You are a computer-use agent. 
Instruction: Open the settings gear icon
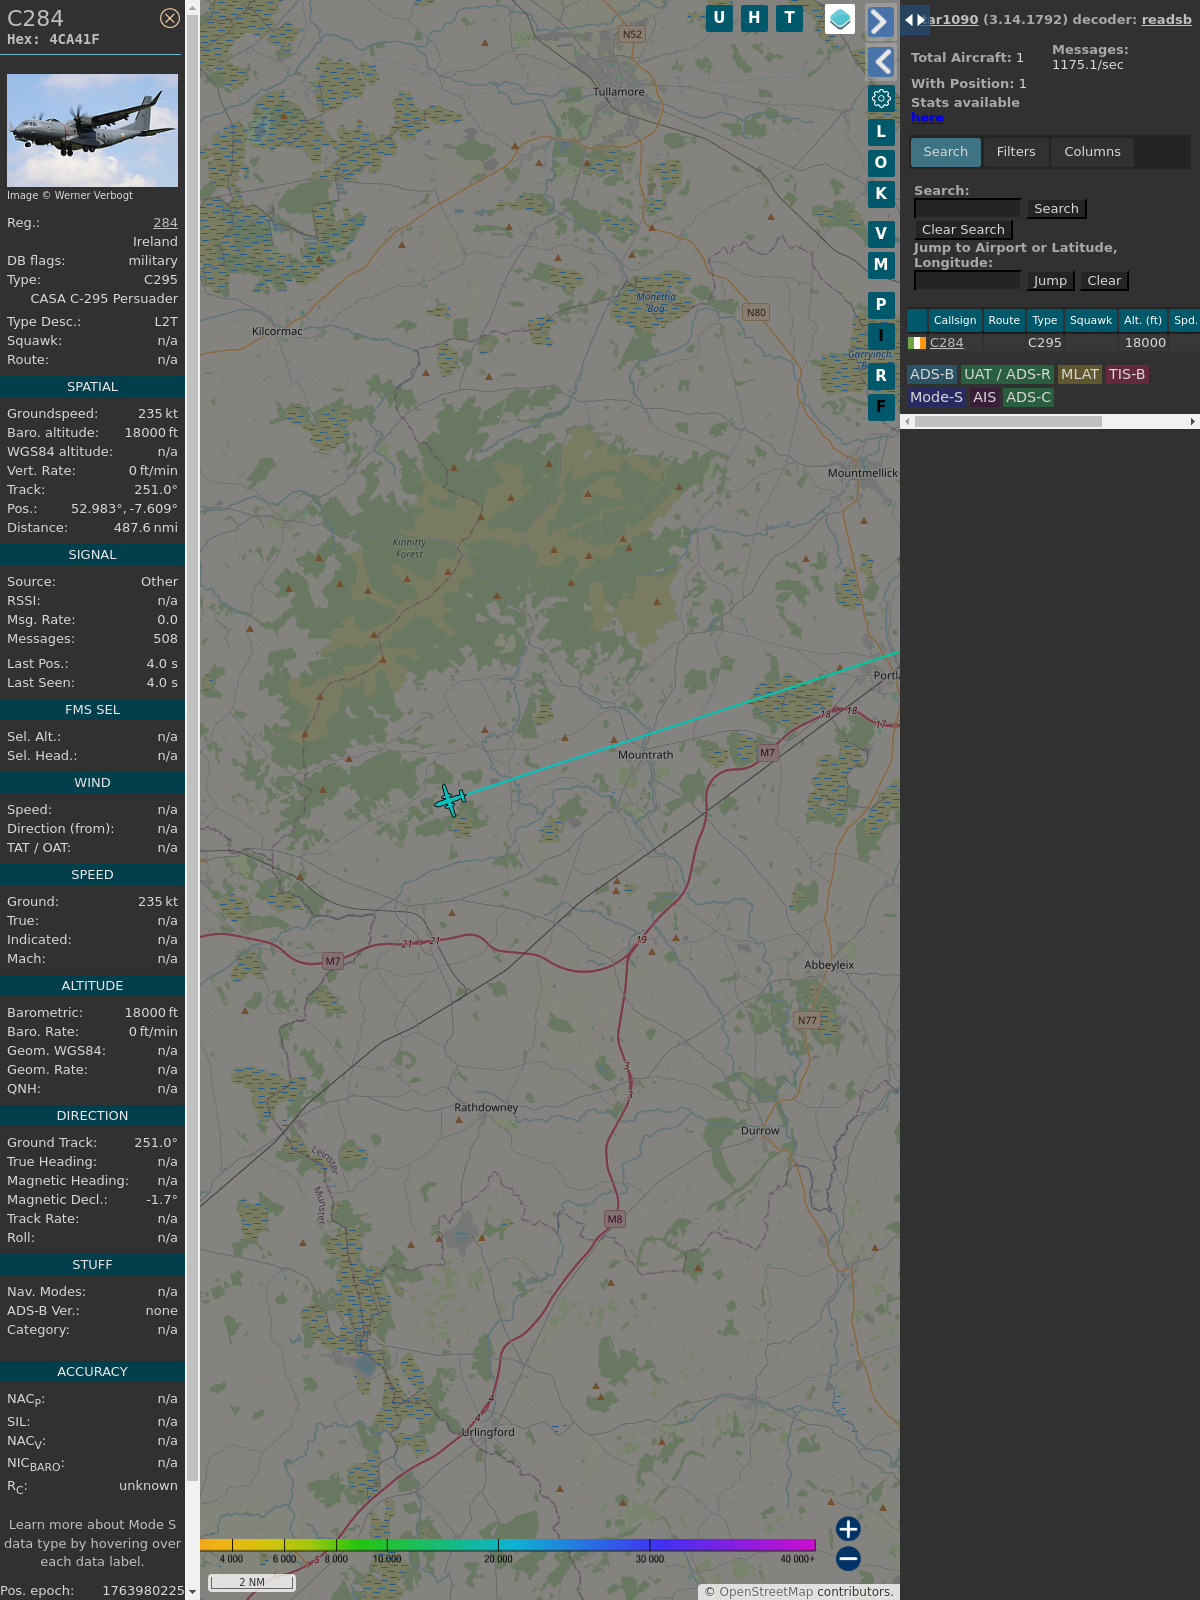[x=881, y=98]
